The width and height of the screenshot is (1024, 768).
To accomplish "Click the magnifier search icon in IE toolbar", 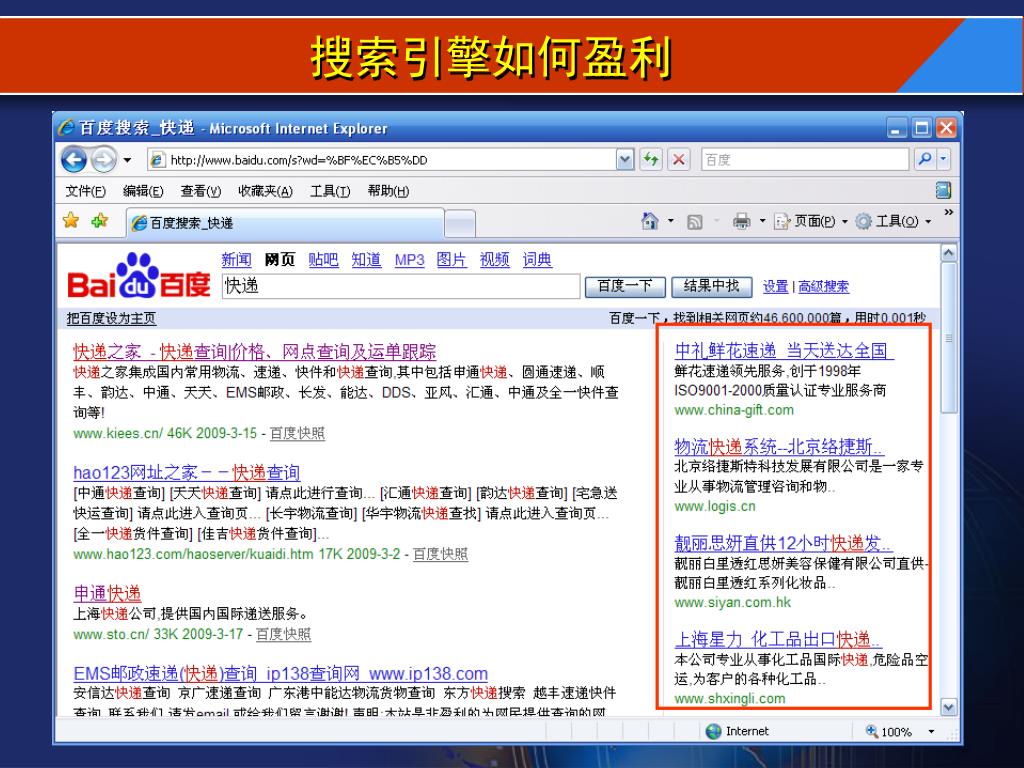I will point(925,159).
